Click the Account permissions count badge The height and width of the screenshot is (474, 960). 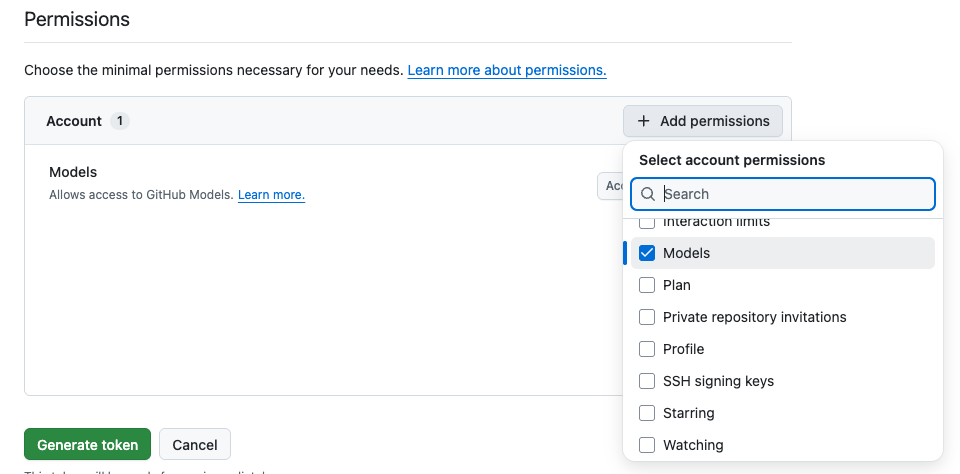coord(119,121)
